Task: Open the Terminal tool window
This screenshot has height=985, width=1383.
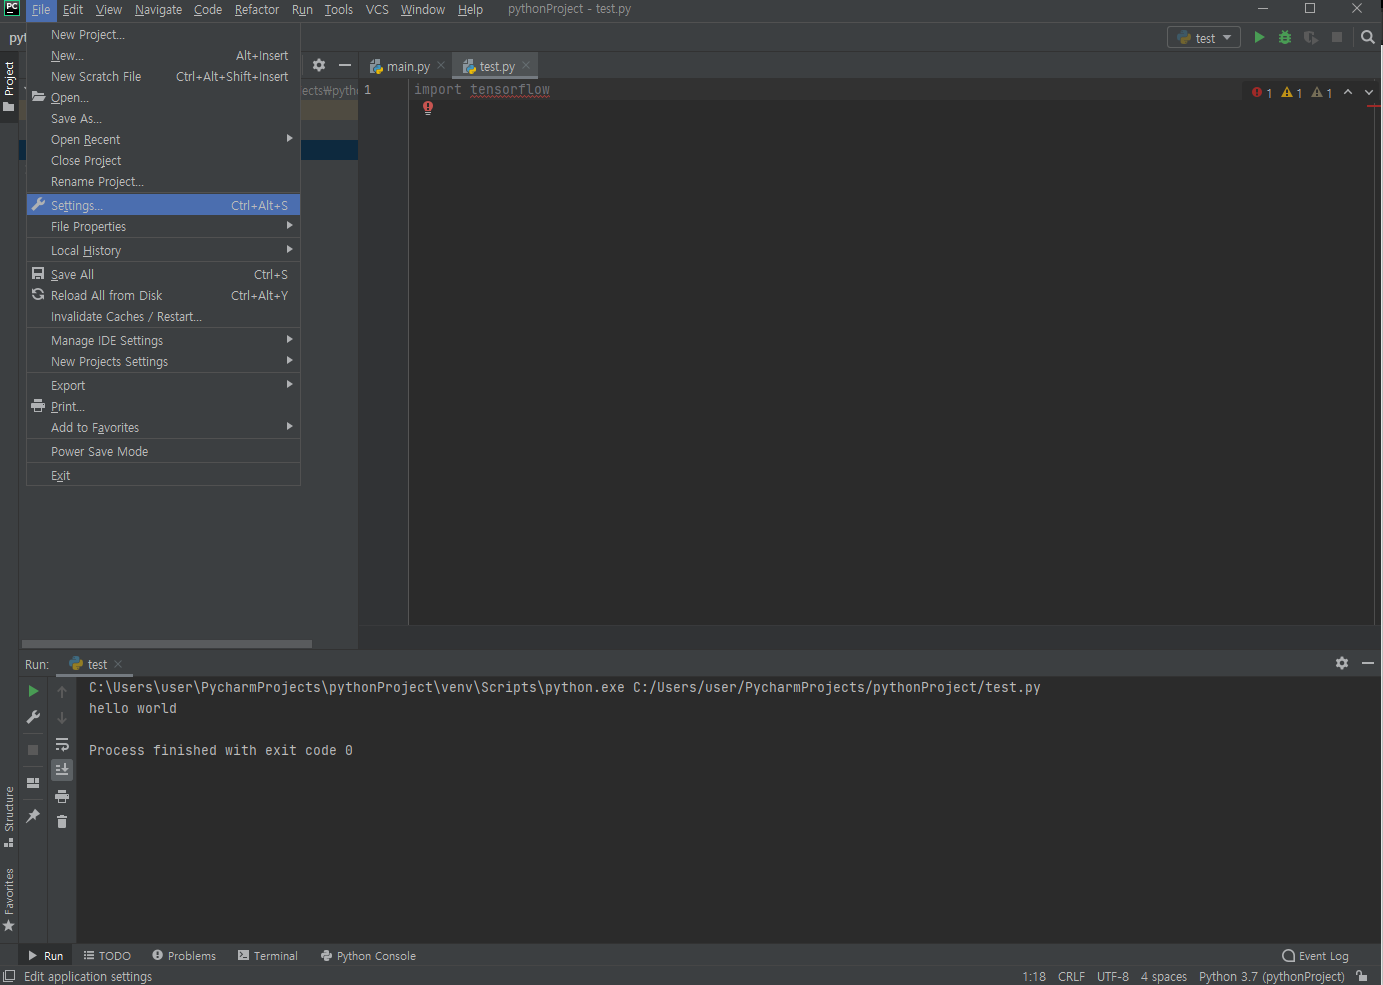Action: tap(268, 956)
